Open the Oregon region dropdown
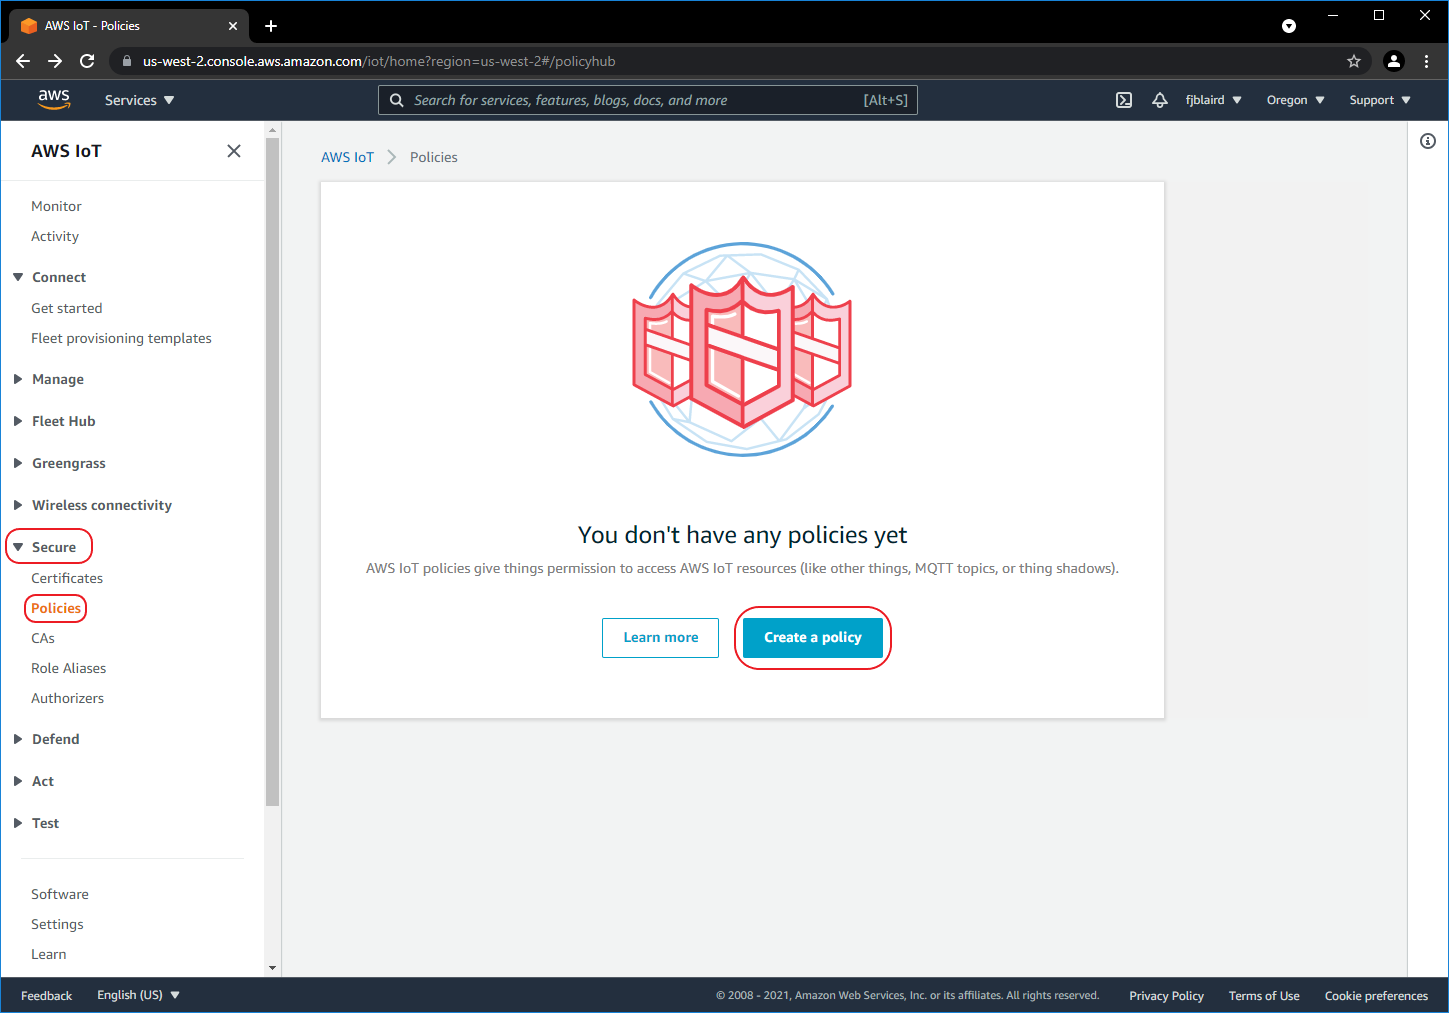This screenshot has height=1013, width=1449. 1295,100
